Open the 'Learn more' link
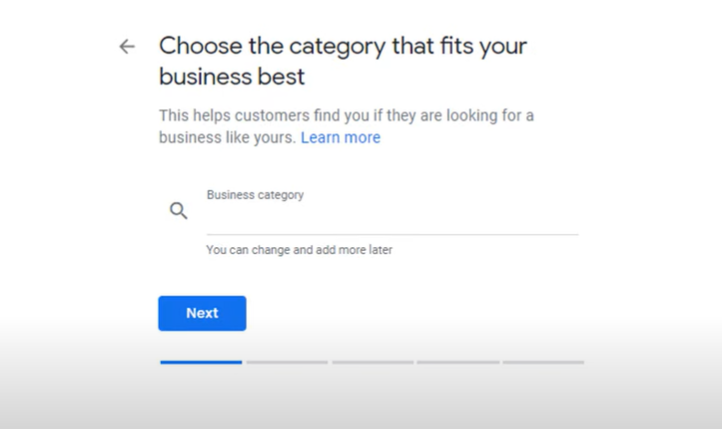722x429 pixels. 340,138
